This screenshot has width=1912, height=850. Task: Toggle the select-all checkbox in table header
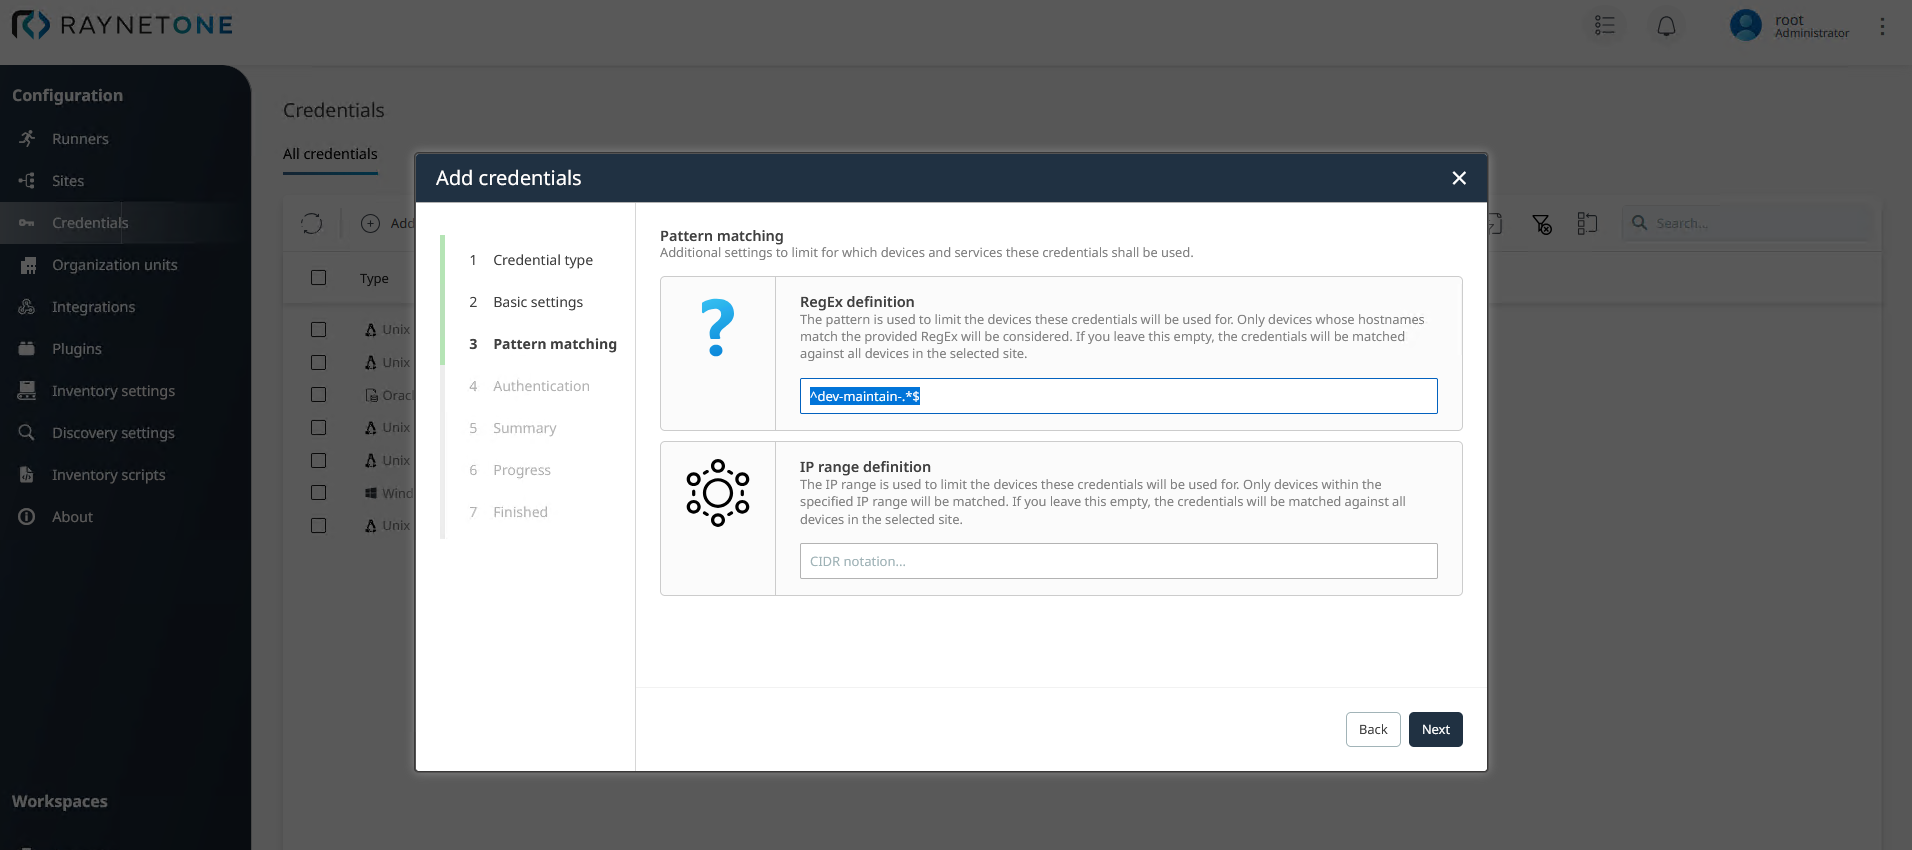click(318, 278)
